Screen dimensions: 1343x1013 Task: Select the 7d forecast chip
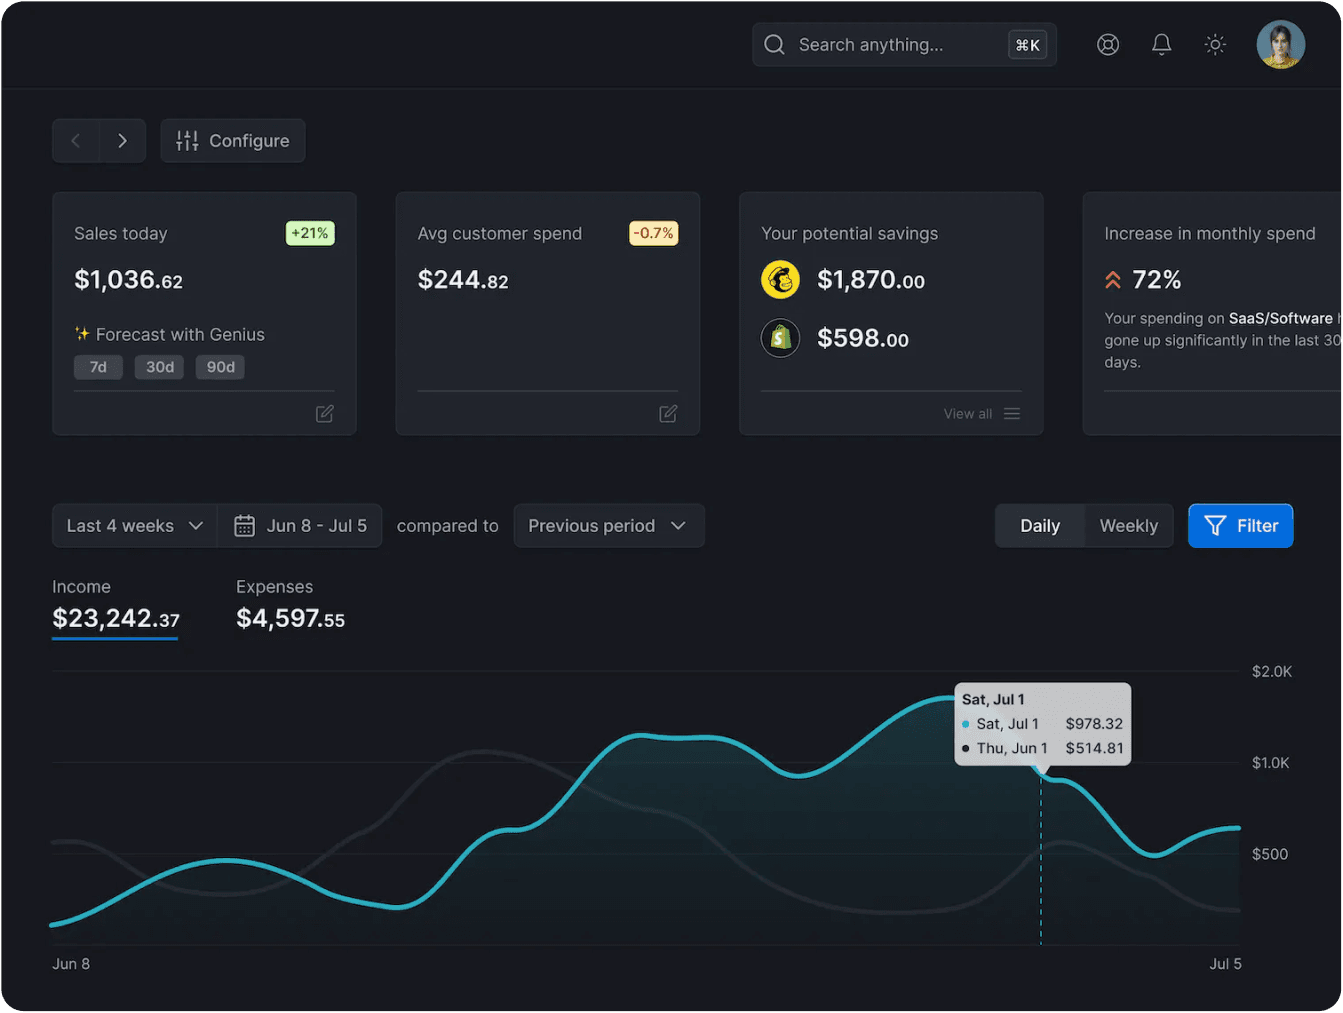[x=98, y=367]
